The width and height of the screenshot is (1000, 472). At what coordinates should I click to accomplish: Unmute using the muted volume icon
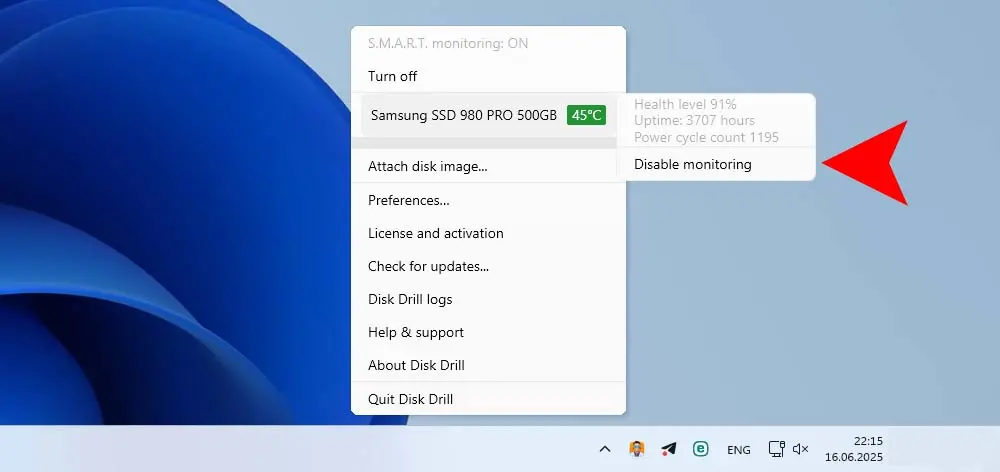[x=800, y=449]
